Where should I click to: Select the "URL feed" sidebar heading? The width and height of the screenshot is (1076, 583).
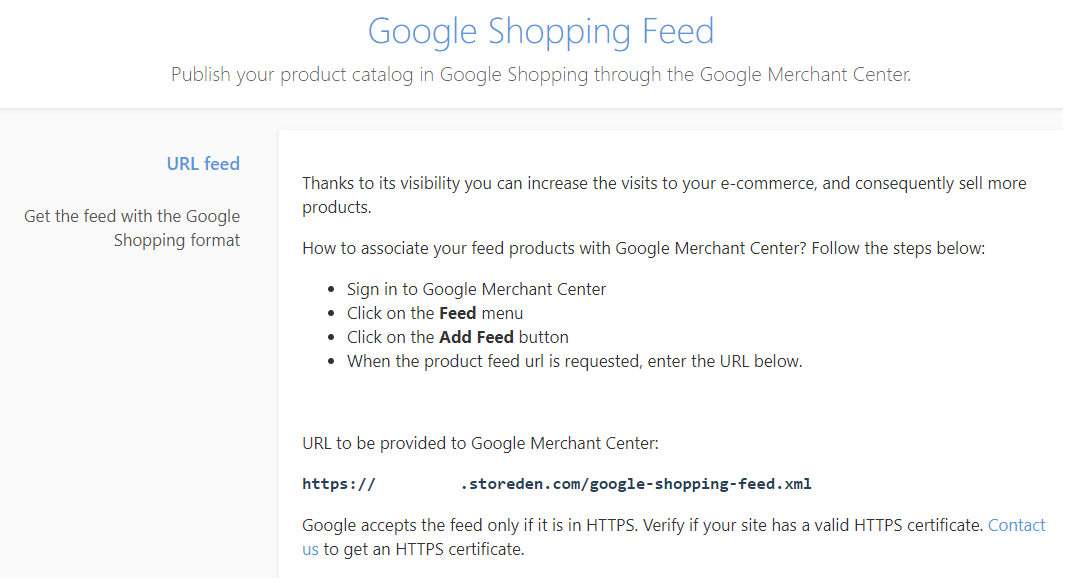click(203, 164)
